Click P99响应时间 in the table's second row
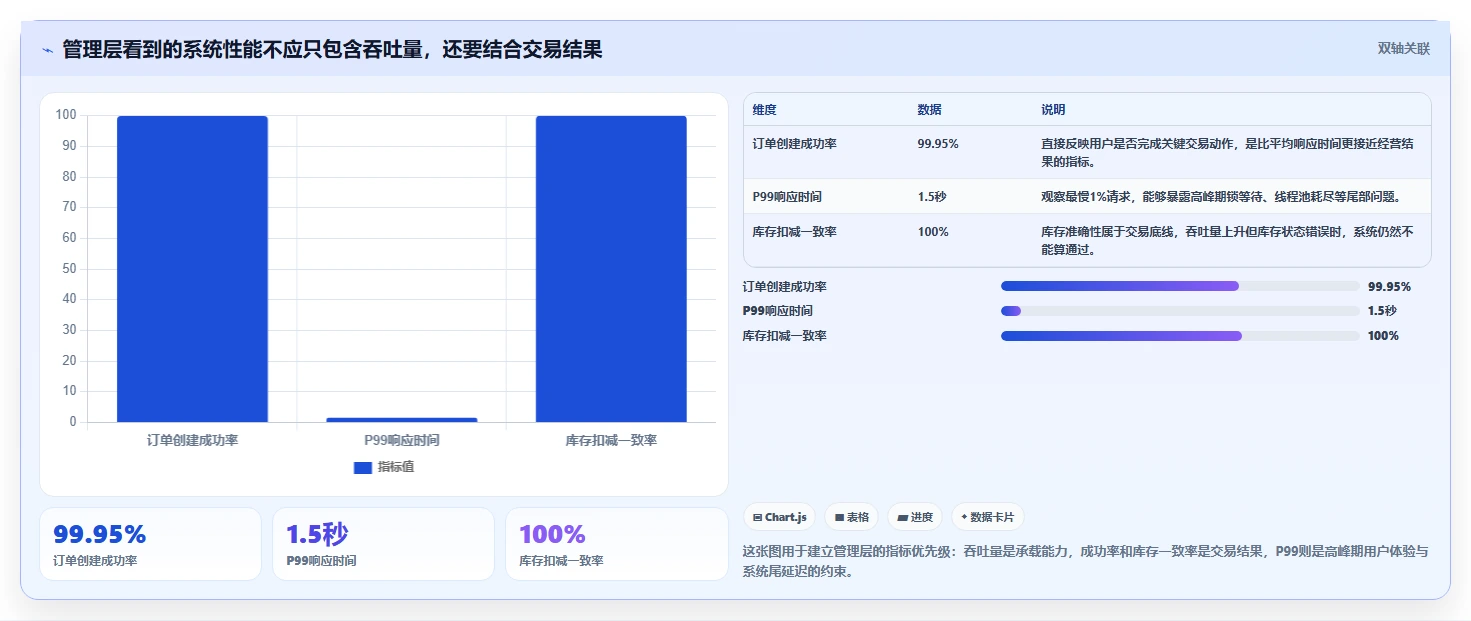The height and width of the screenshot is (621, 1471). pos(787,197)
